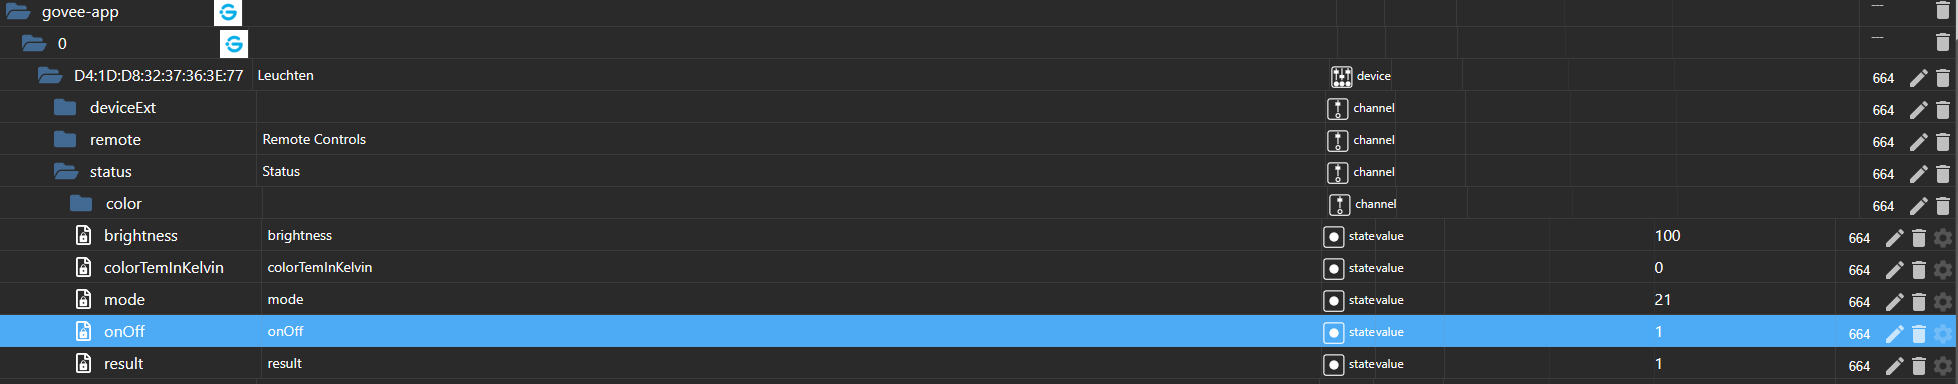
Task: Delete the govee-app folder with trash icon
Action: click(1942, 11)
